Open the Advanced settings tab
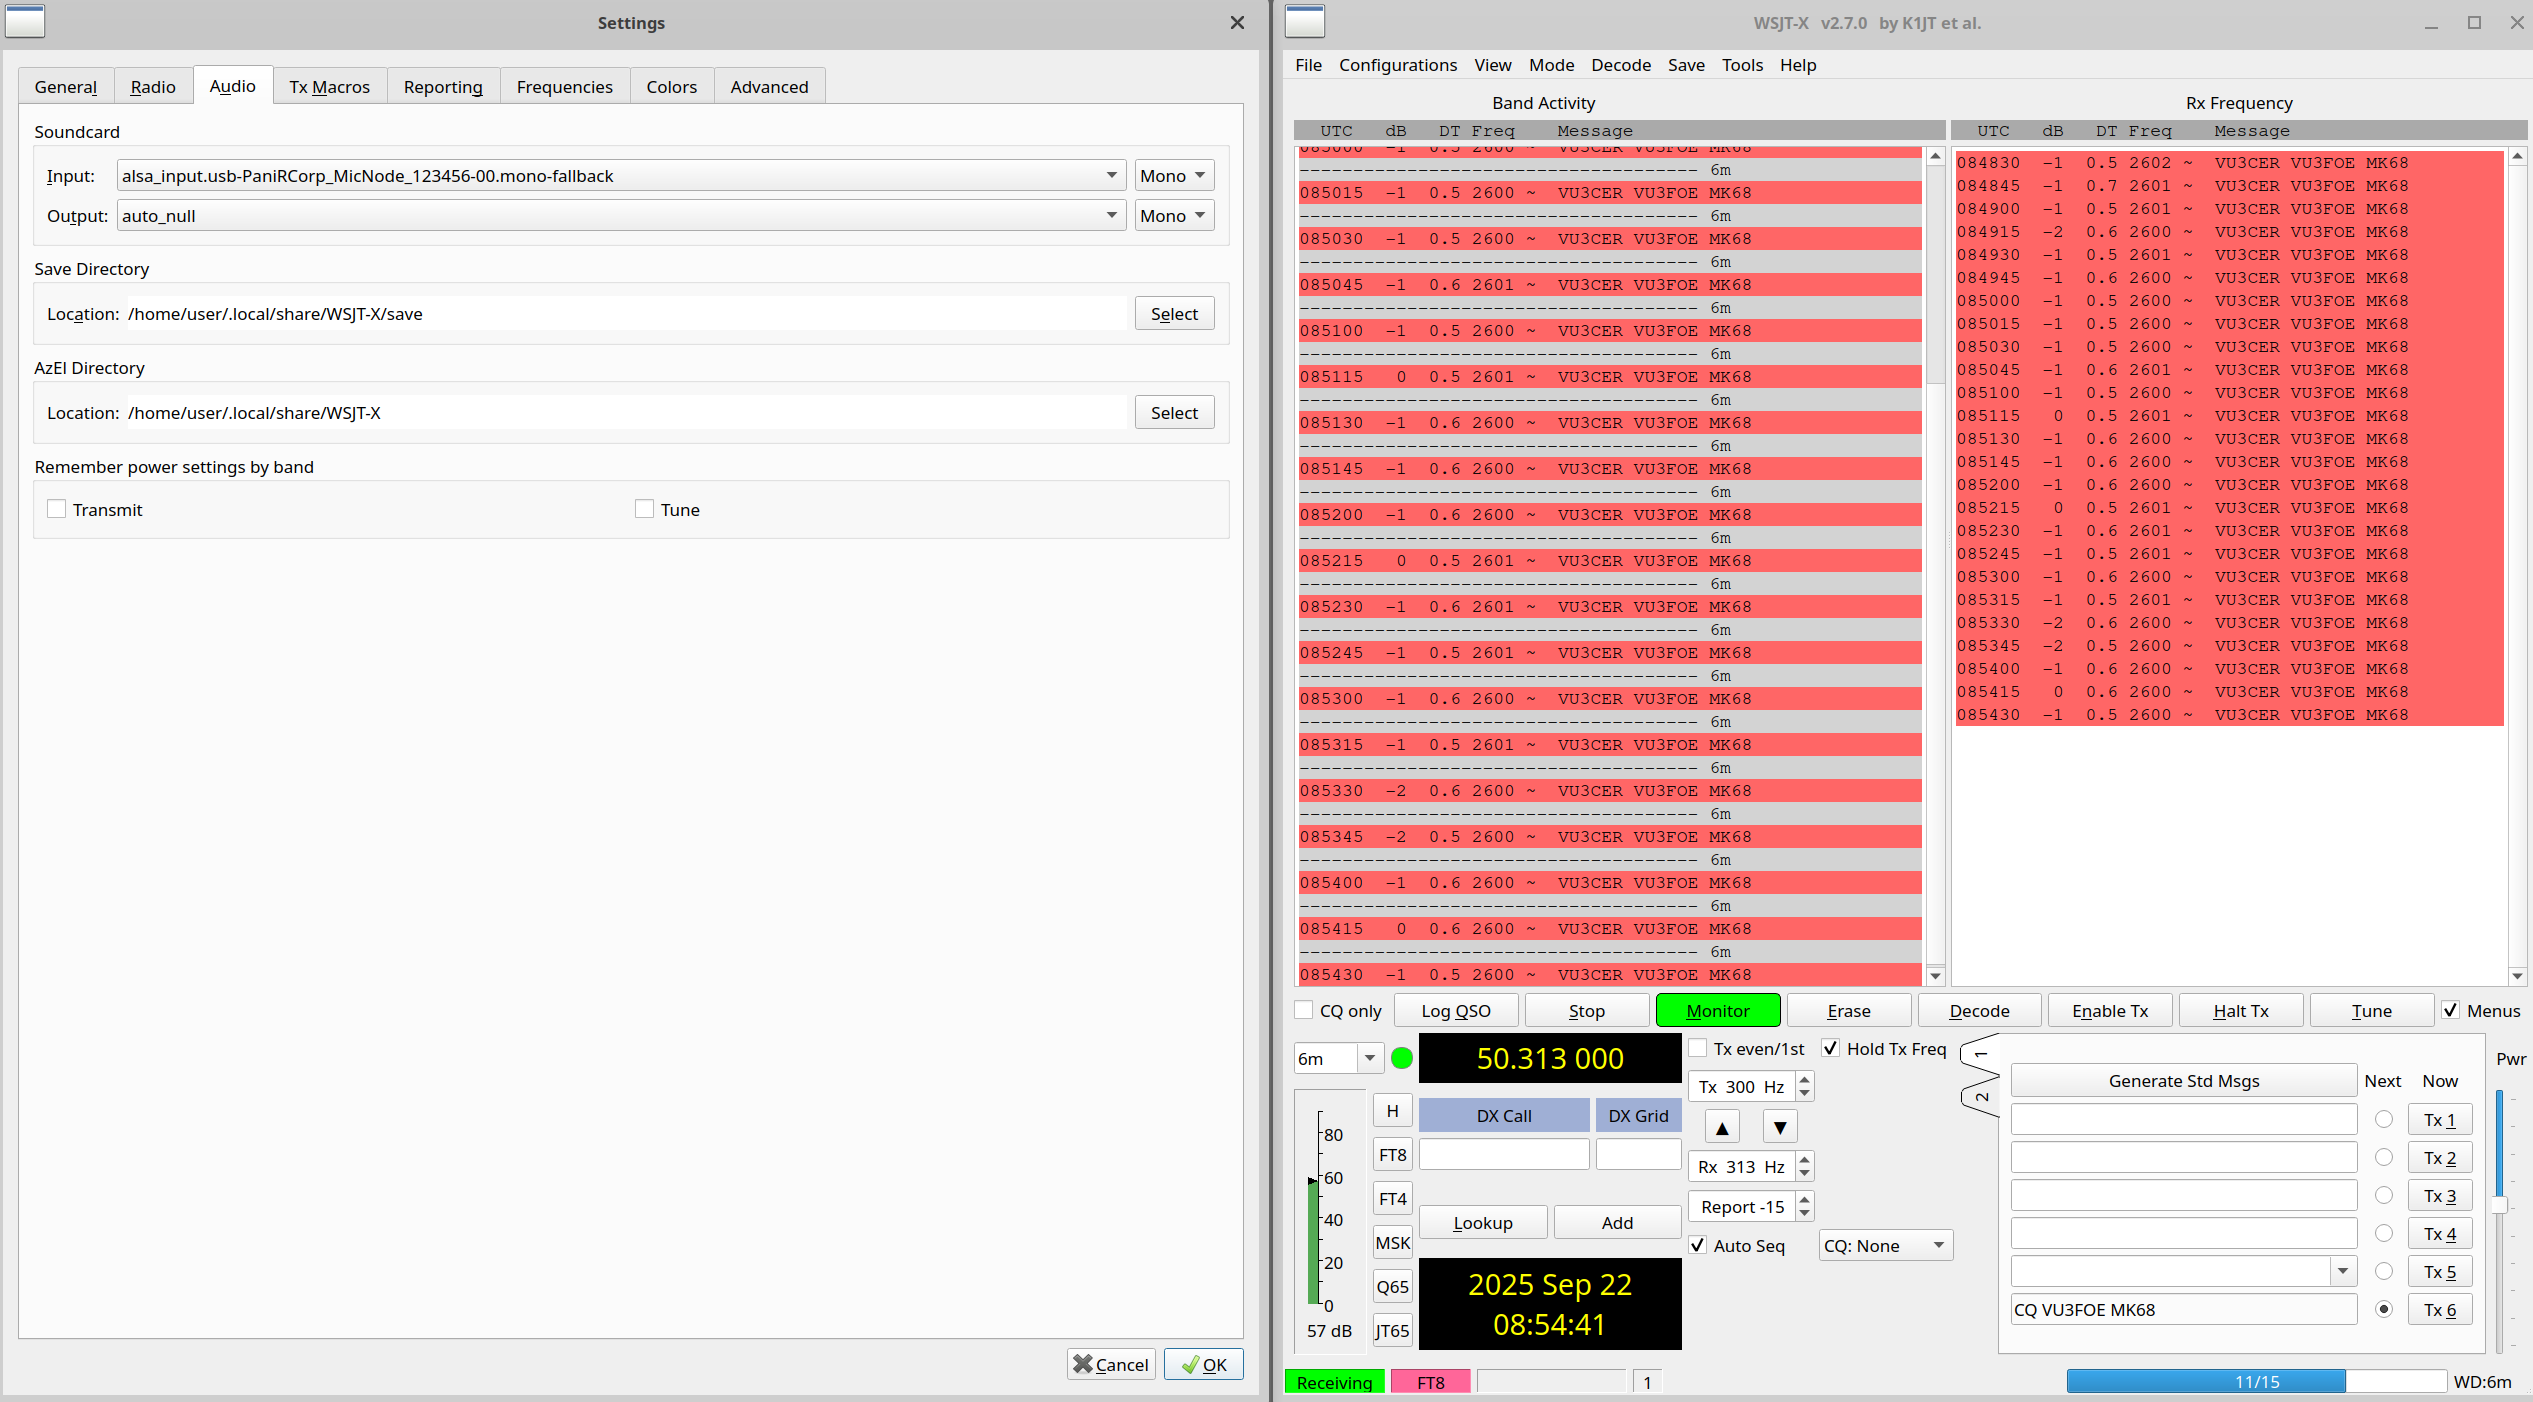The height and width of the screenshot is (1402, 2533). click(x=769, y=87)
